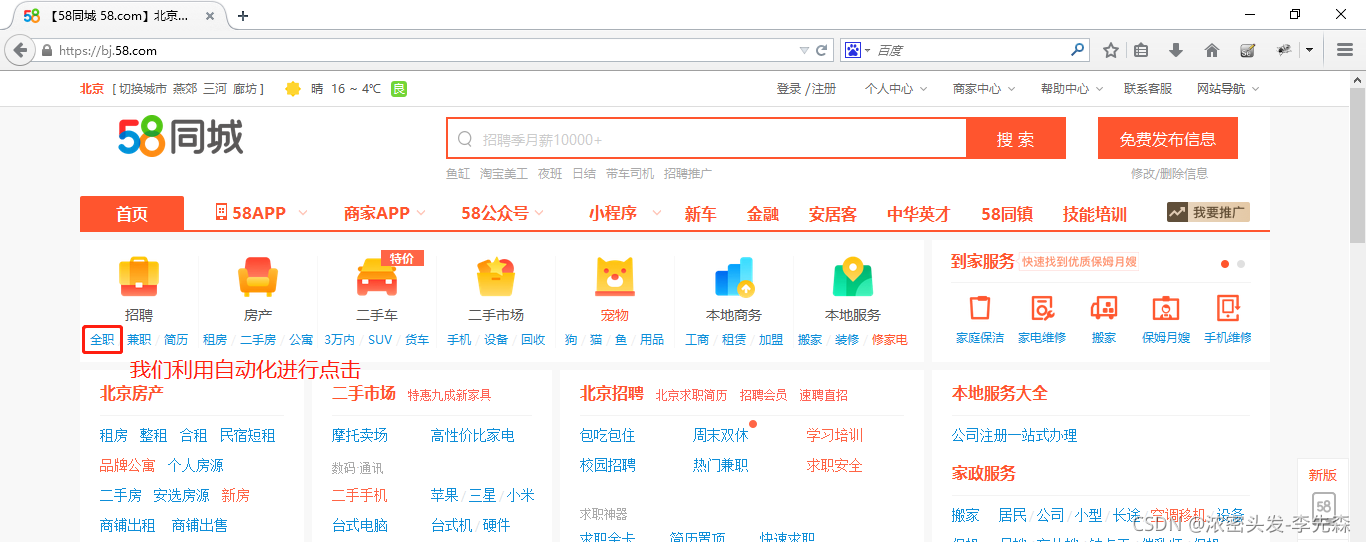This screenshot has width=1366, height=542.
Task: Click the browser address bar
Action: click(420, 50)
